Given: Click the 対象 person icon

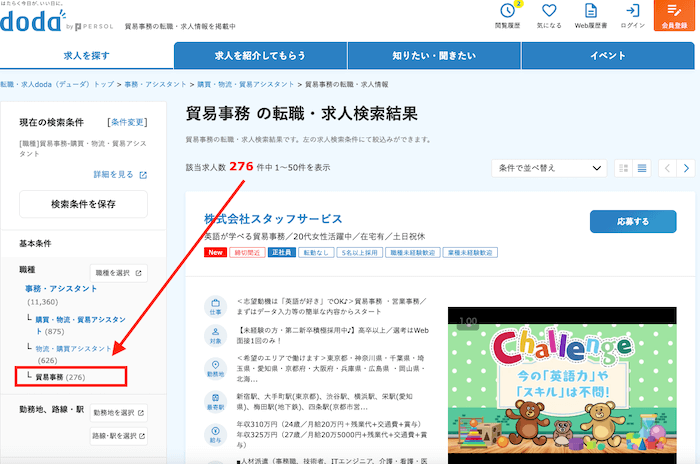Looking at the screenshot, I should 216,335.
